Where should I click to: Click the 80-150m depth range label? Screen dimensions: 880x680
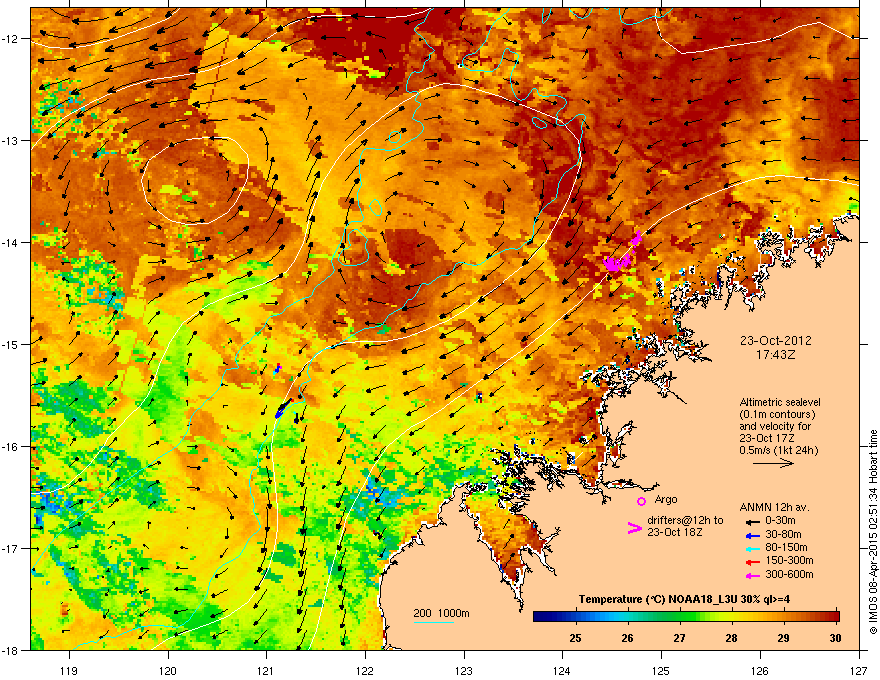click(786, 547)
